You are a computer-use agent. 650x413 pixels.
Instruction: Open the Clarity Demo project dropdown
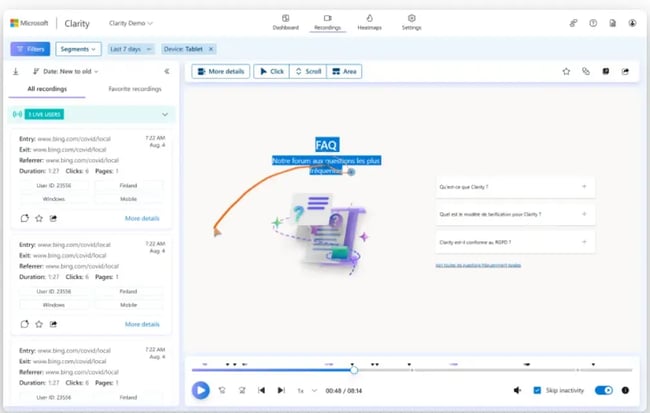point(131,23)
